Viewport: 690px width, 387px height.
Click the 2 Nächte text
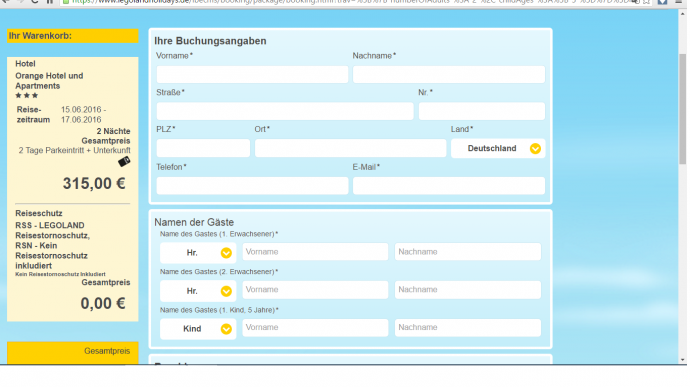(x=114, y=131)
